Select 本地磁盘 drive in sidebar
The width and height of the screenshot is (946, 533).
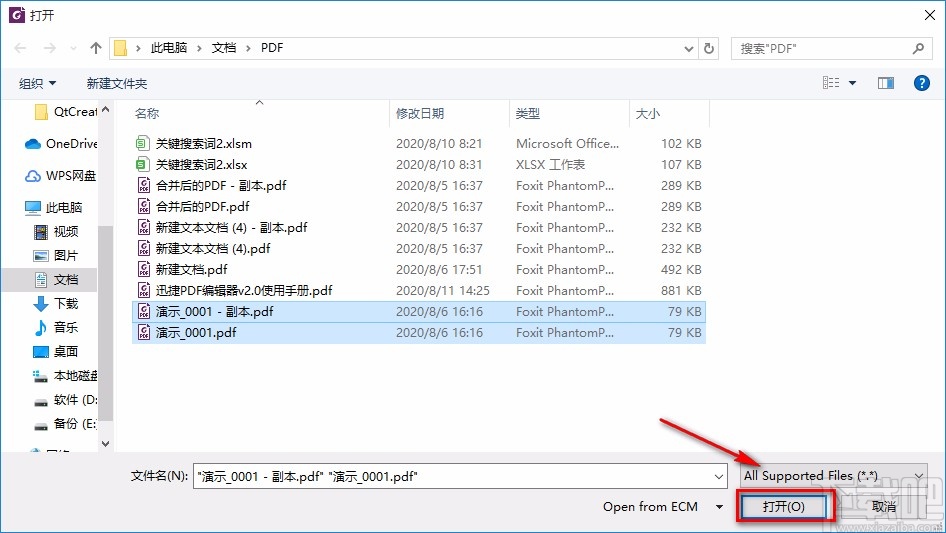(x=65, y=375)
